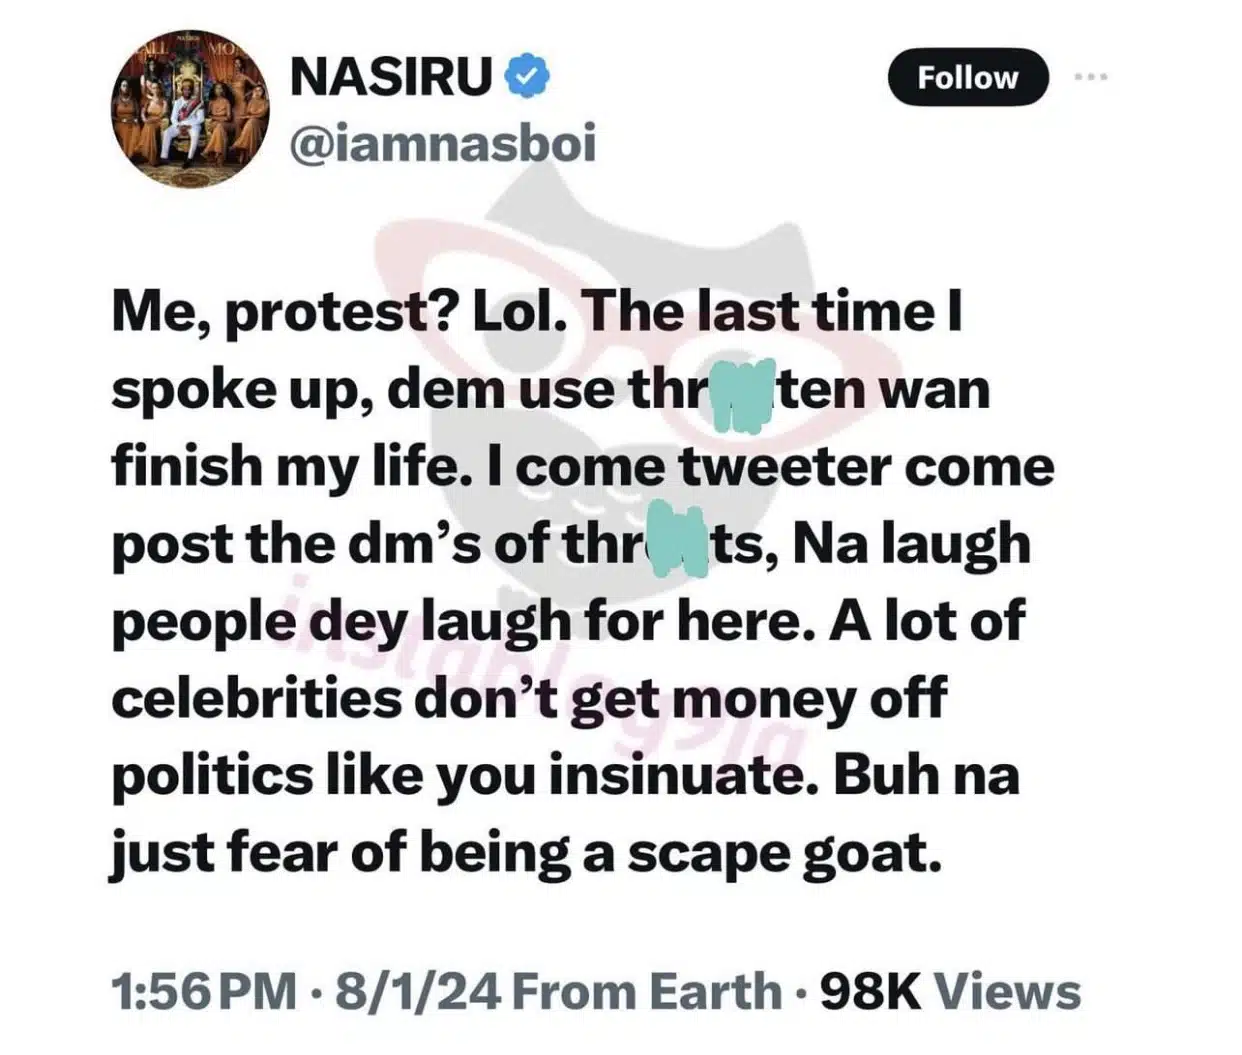Image resolution: width=1242 pixels, height=1055 pixels.
Task: Click the NASIRU display name
Action: [391, 77]
